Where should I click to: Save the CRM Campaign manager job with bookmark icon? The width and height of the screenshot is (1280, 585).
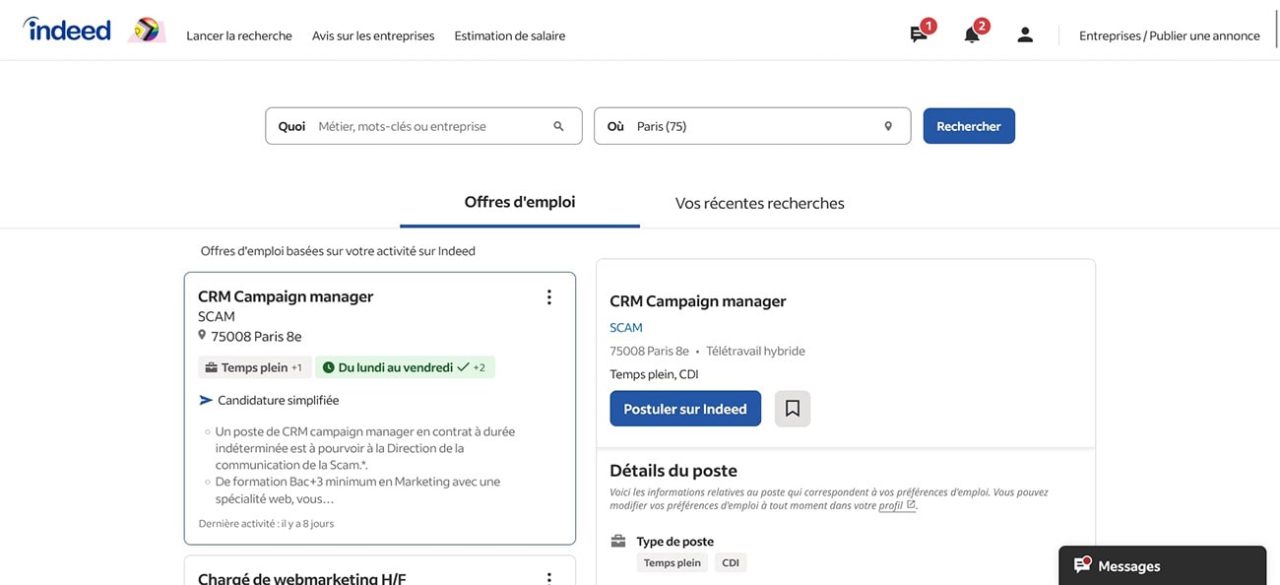click(x=792, y=408)
